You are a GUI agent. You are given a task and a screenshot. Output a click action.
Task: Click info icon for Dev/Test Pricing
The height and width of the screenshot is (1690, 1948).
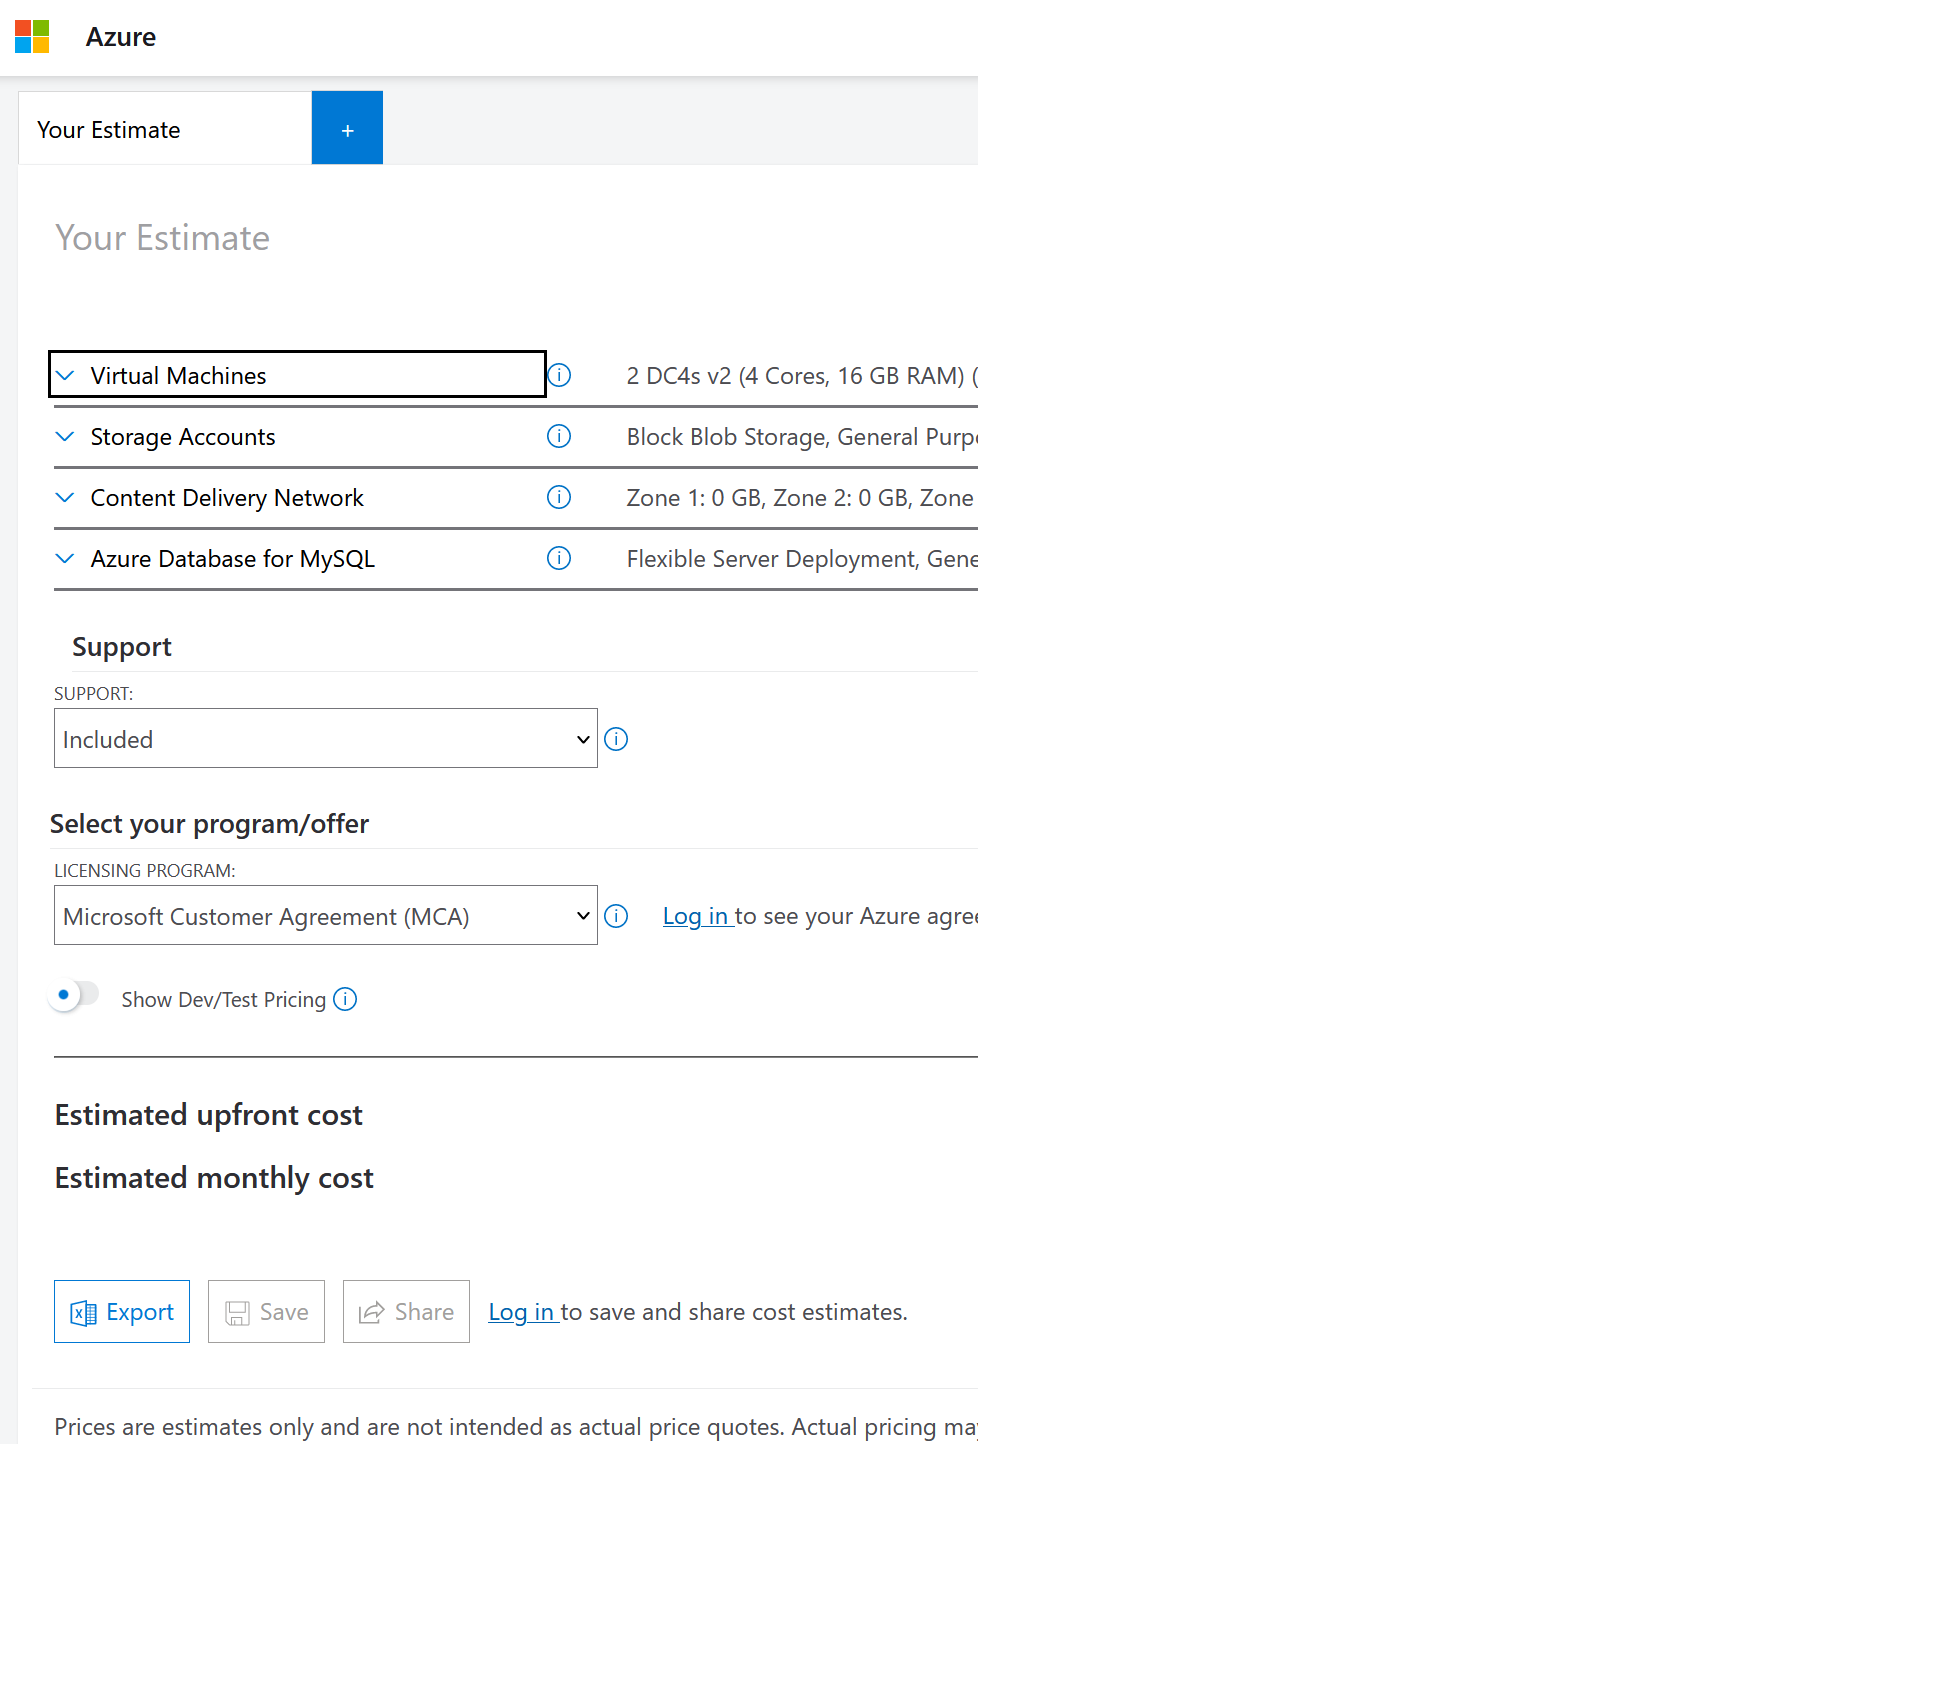pyautogui.click(x=345, y=999)
